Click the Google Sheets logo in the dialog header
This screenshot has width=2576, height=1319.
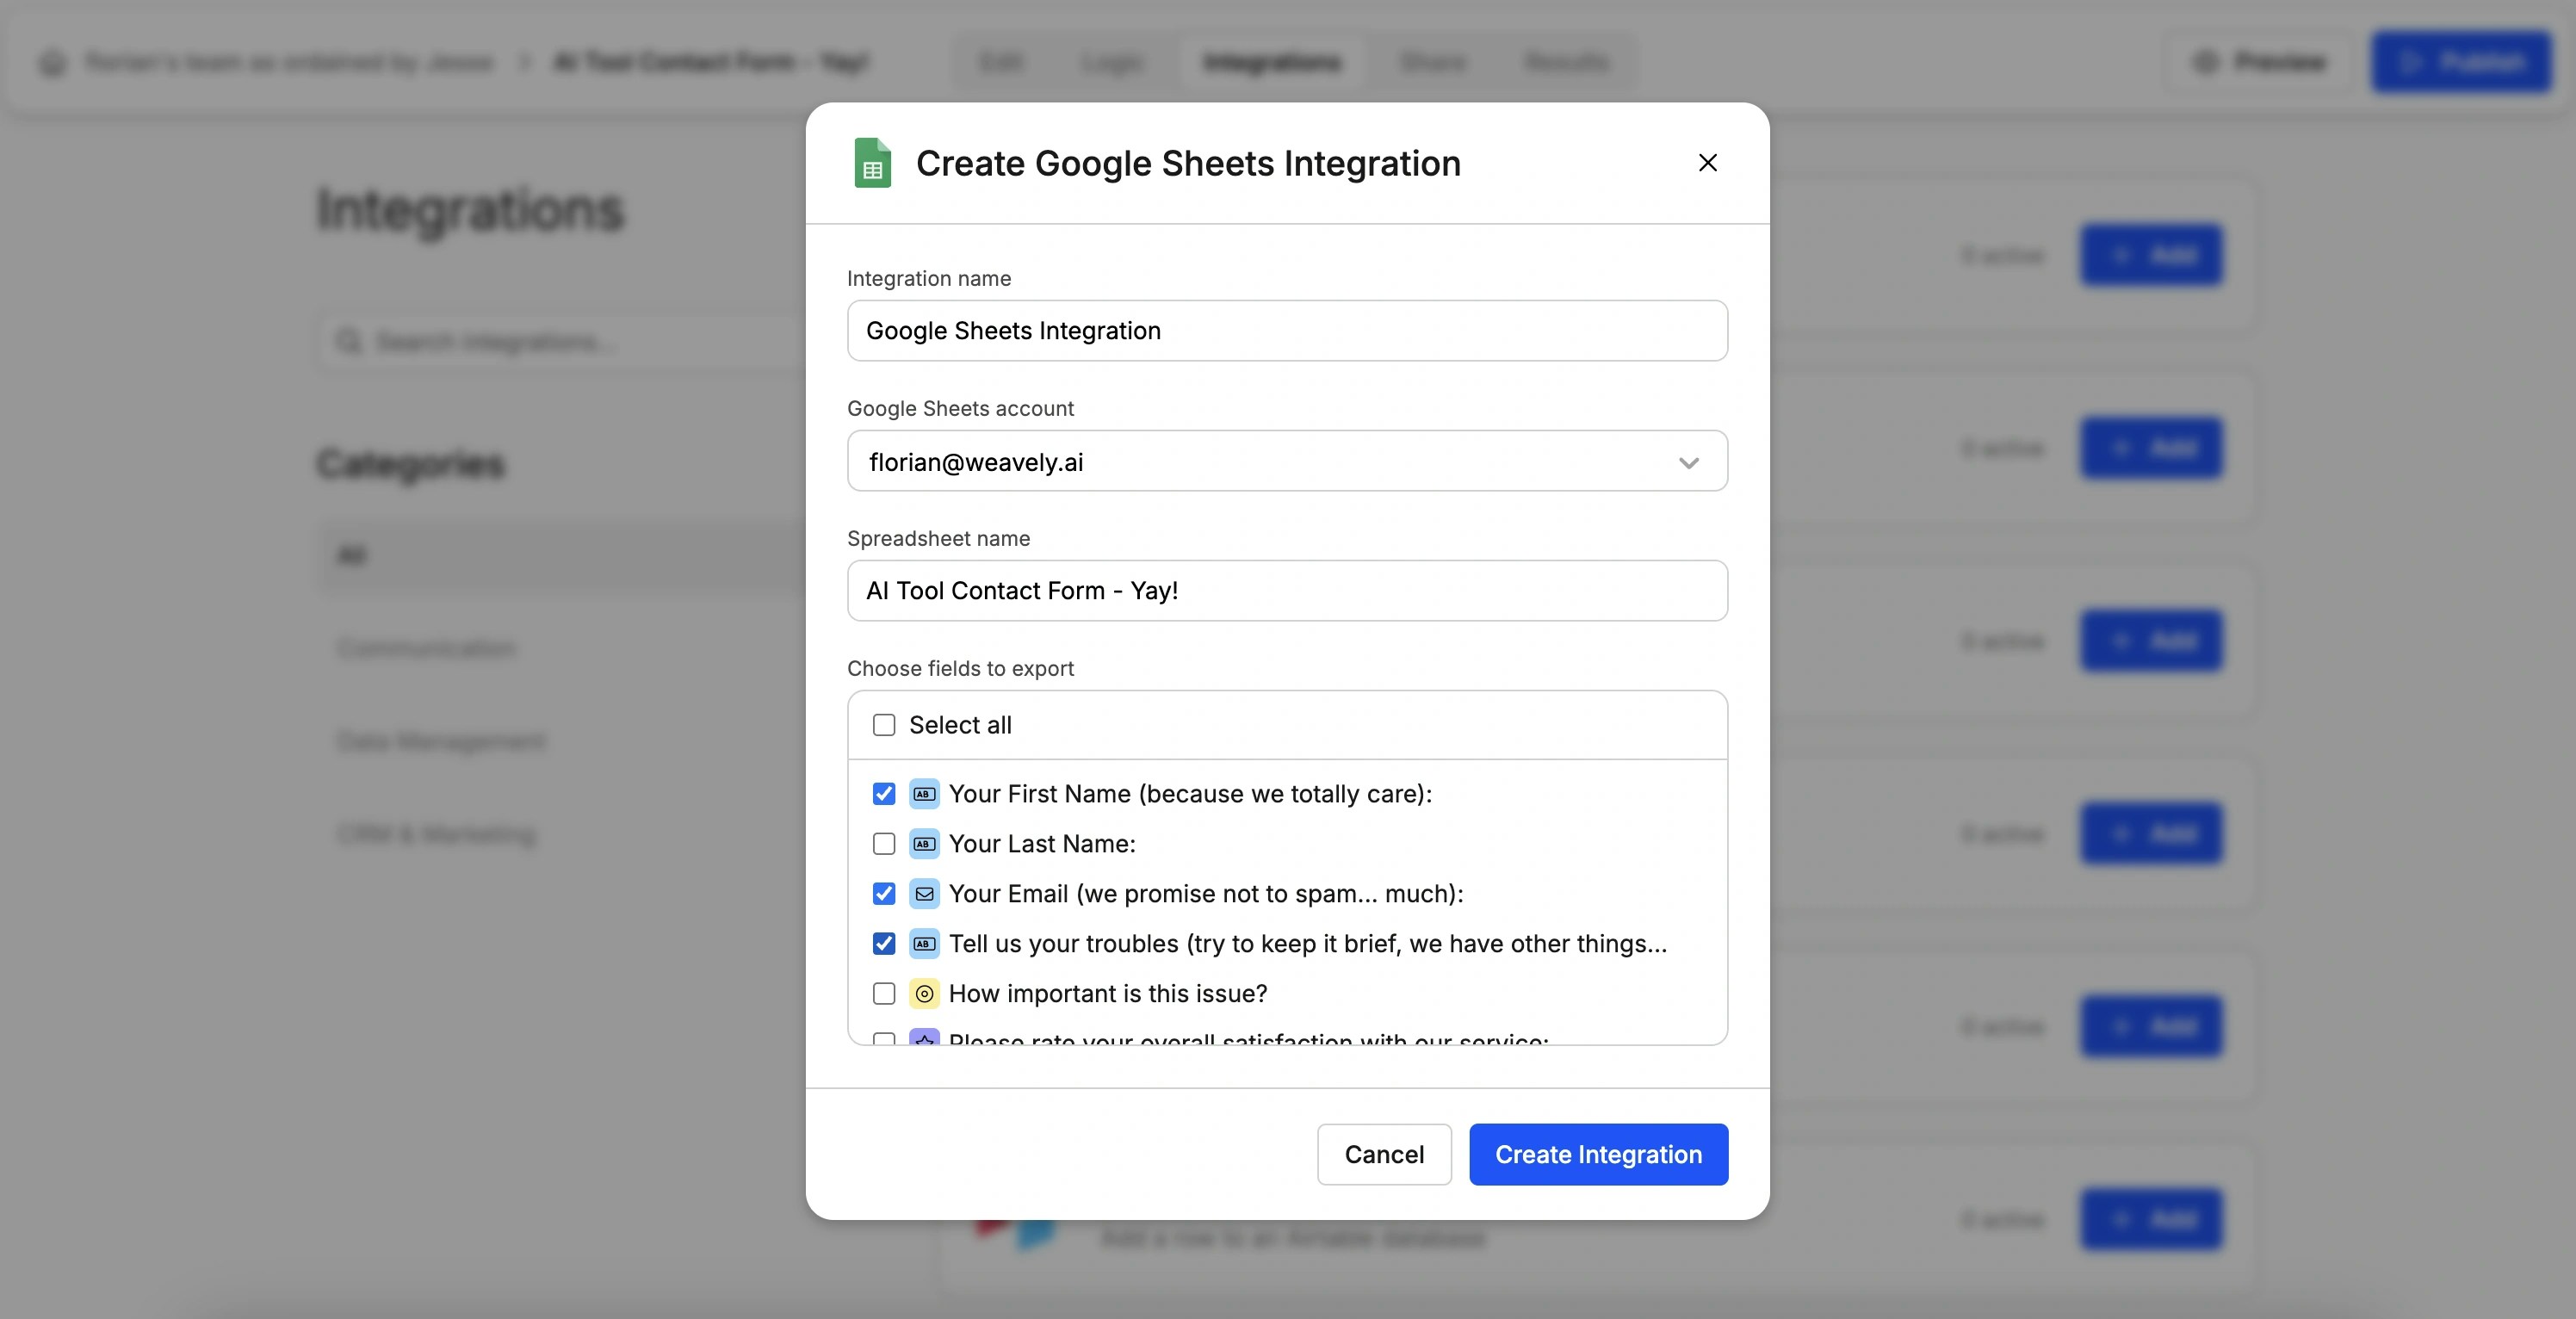click(872, 162)
